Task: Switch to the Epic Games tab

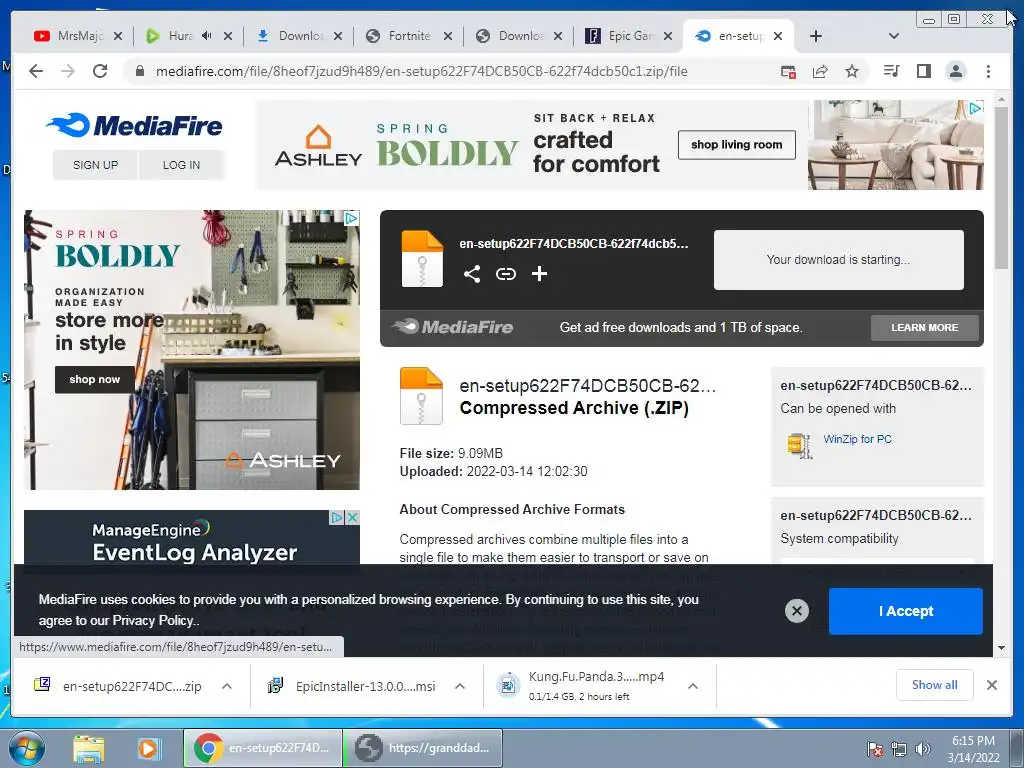Action: (x=620, y=36)
